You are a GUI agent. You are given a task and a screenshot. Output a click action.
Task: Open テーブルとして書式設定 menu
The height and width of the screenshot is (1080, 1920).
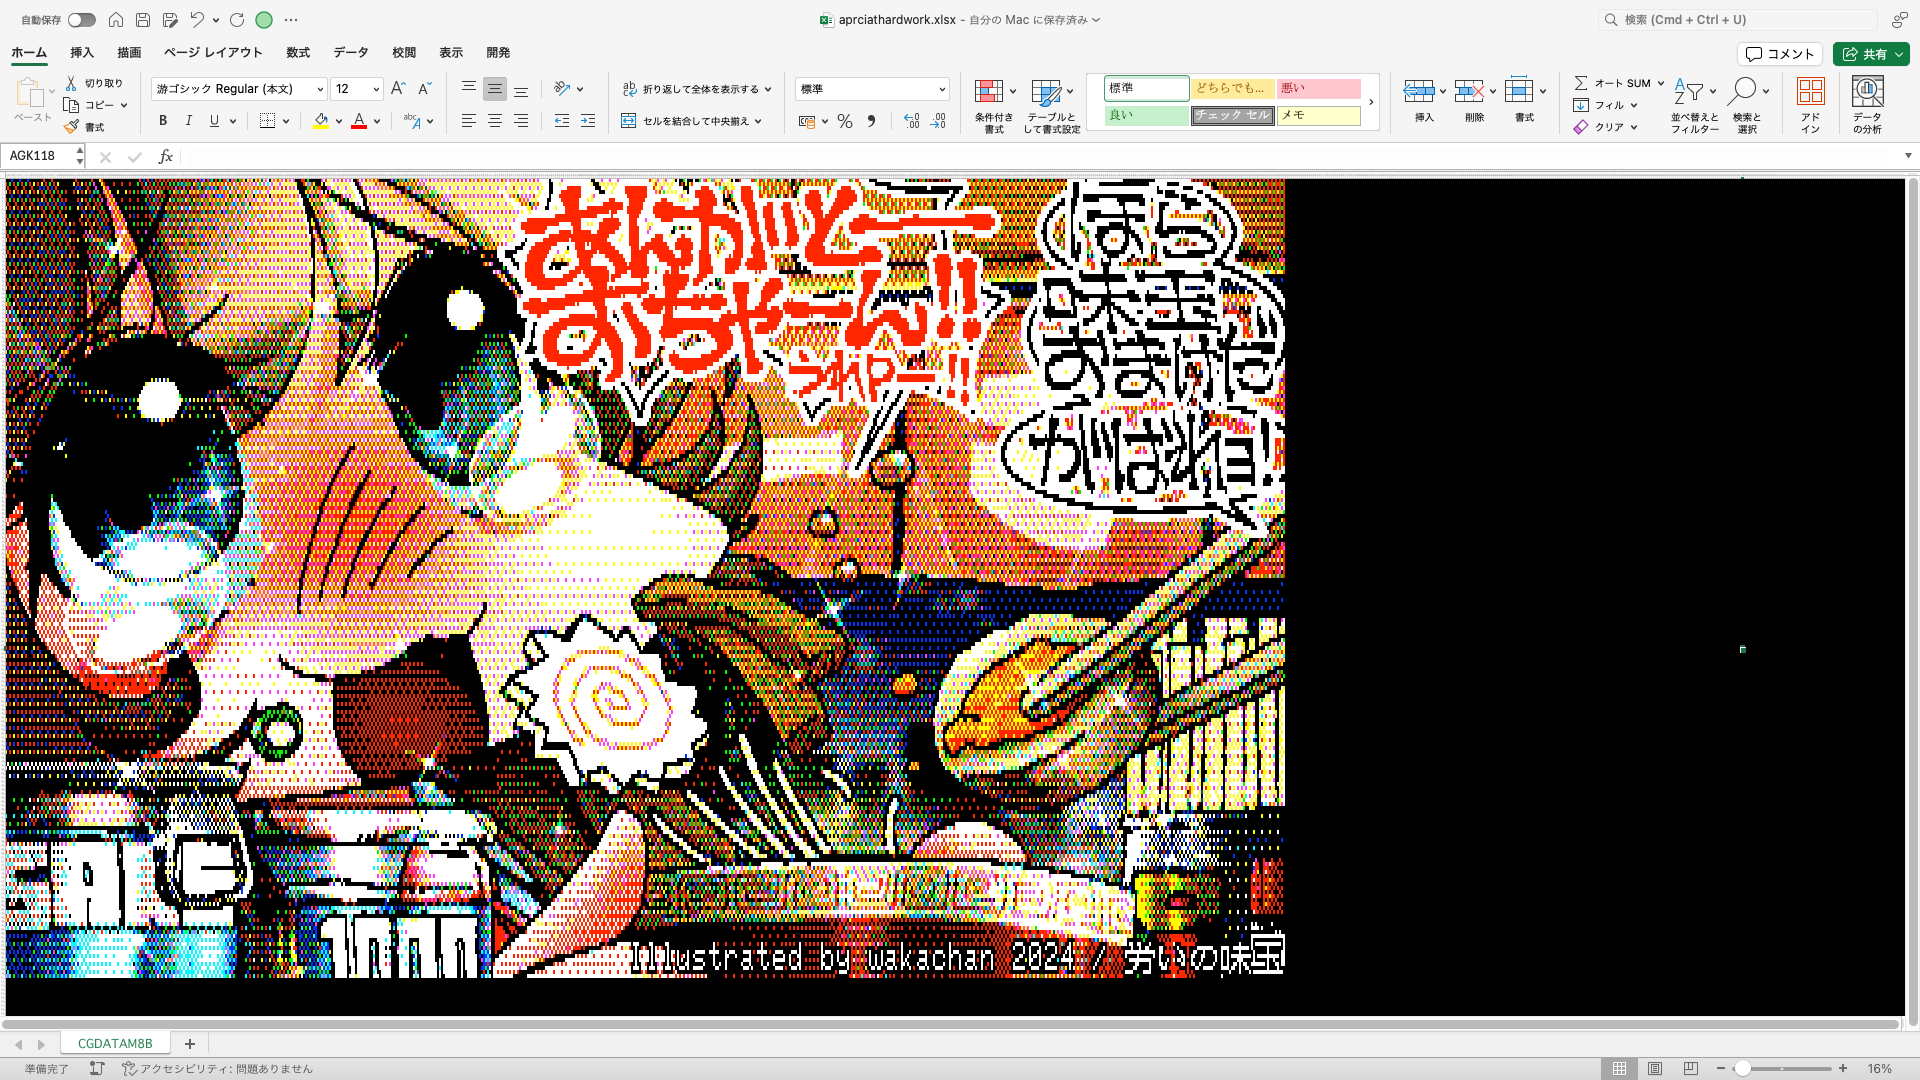(x=1051, y=105)
